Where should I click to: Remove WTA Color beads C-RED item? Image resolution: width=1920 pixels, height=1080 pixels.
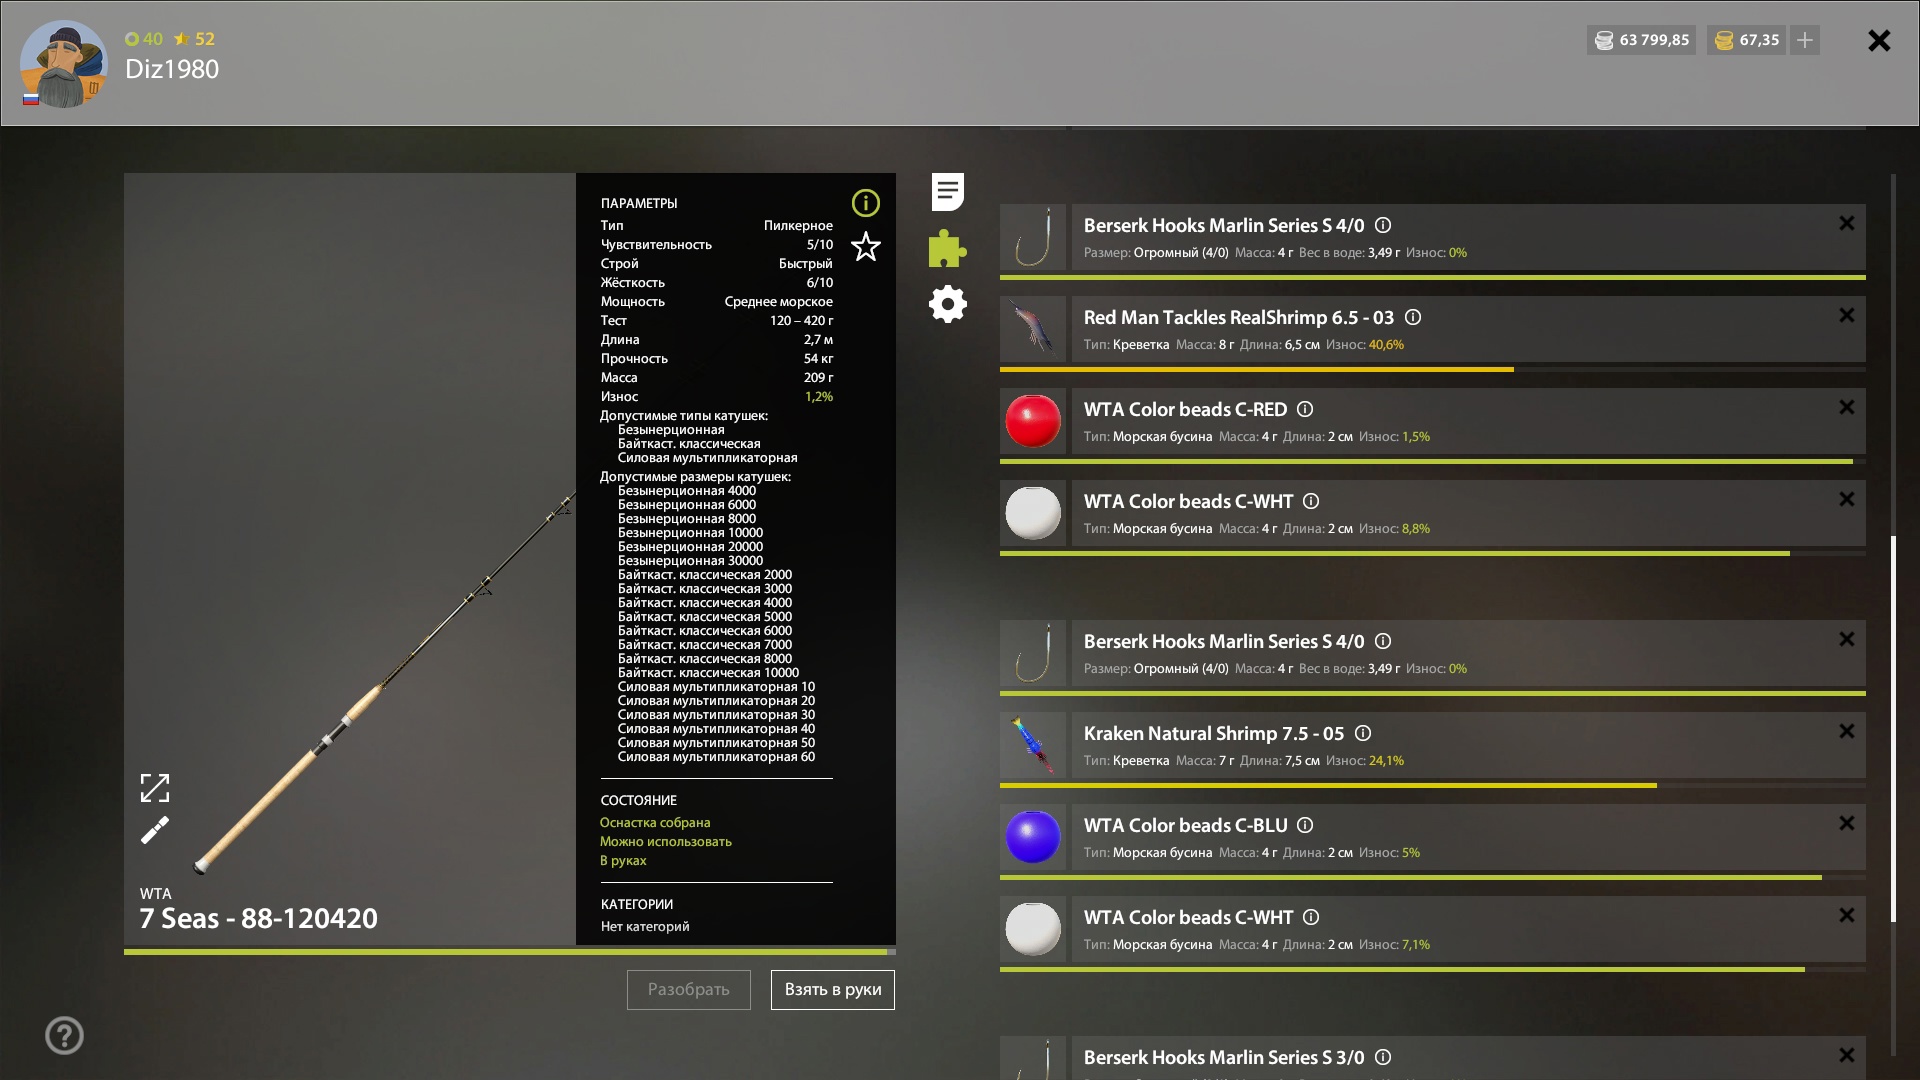pyautogui.click(x=1847, y=408)
